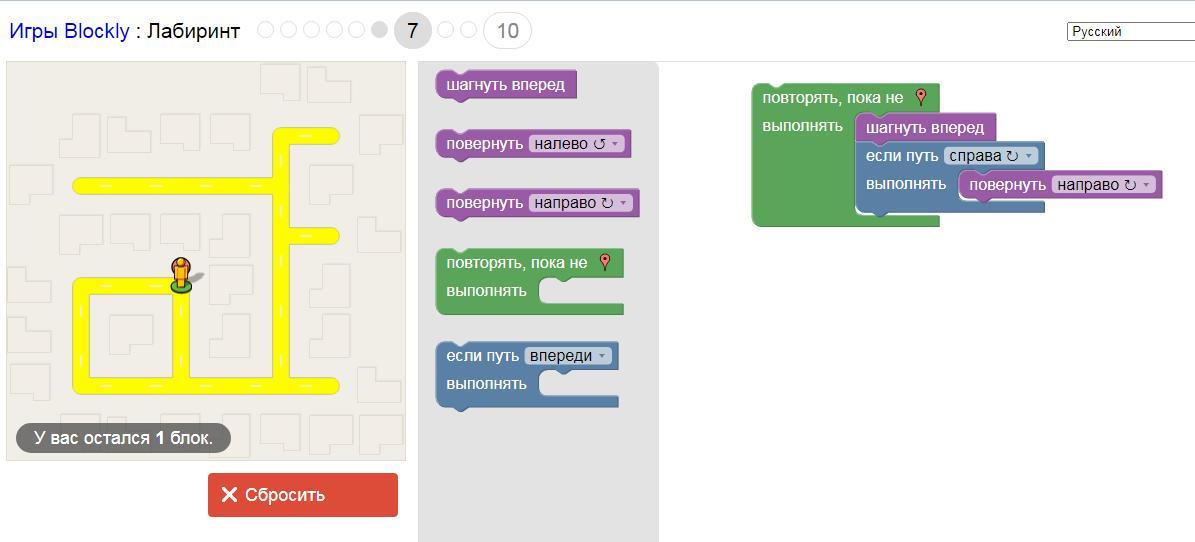Open the 'Игры Blockly' link

tap(69, 31)
